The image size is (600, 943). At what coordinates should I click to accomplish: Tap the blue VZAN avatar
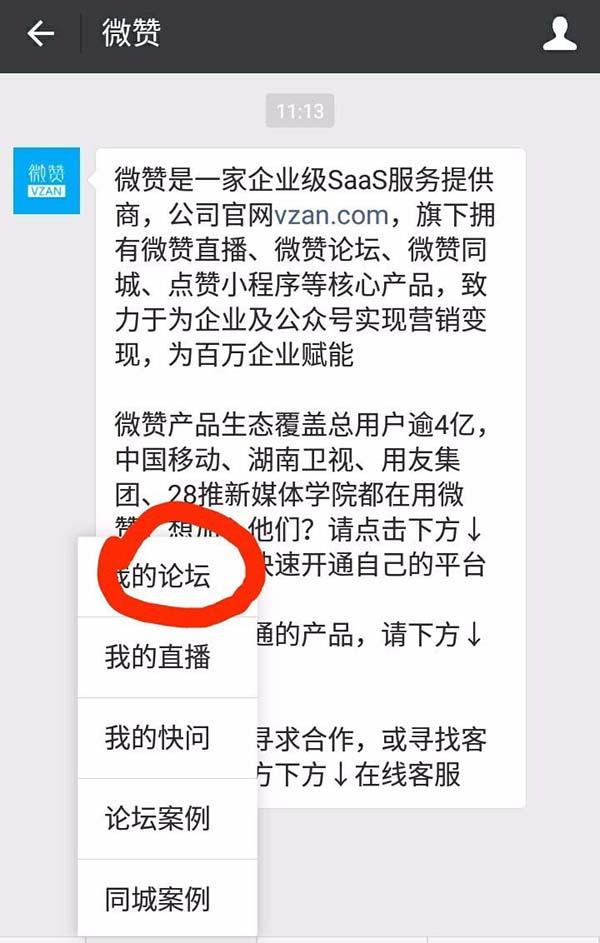click(47, 180)
